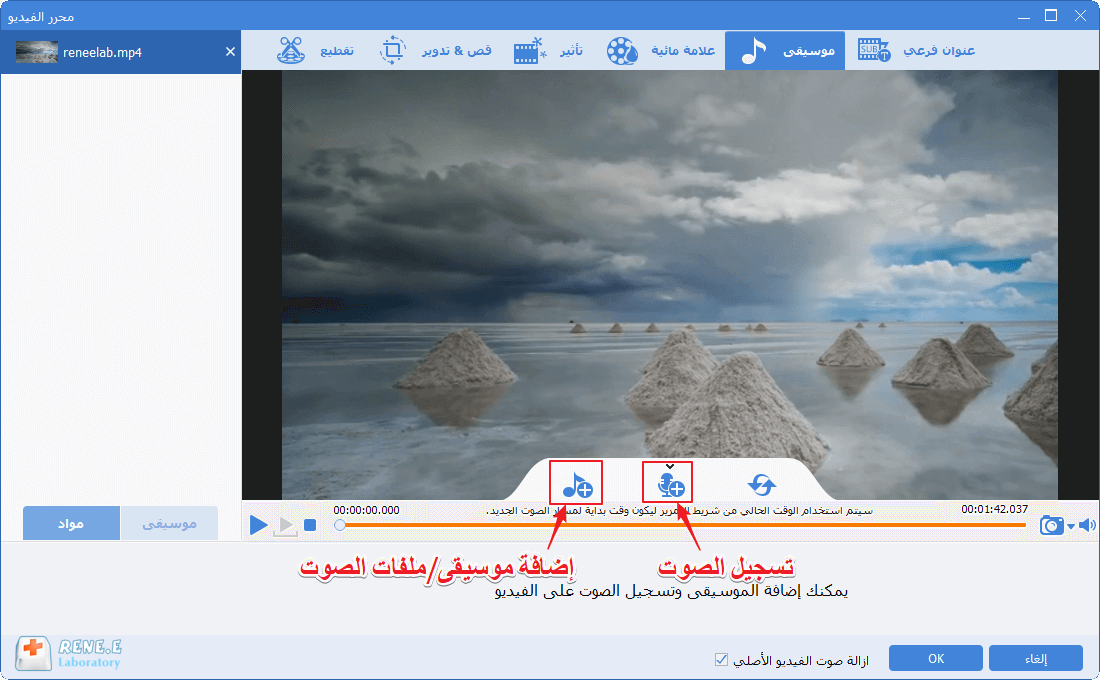
Task: Open the snapshot dropdown arrow
Action: click(x=1071, y=526)
